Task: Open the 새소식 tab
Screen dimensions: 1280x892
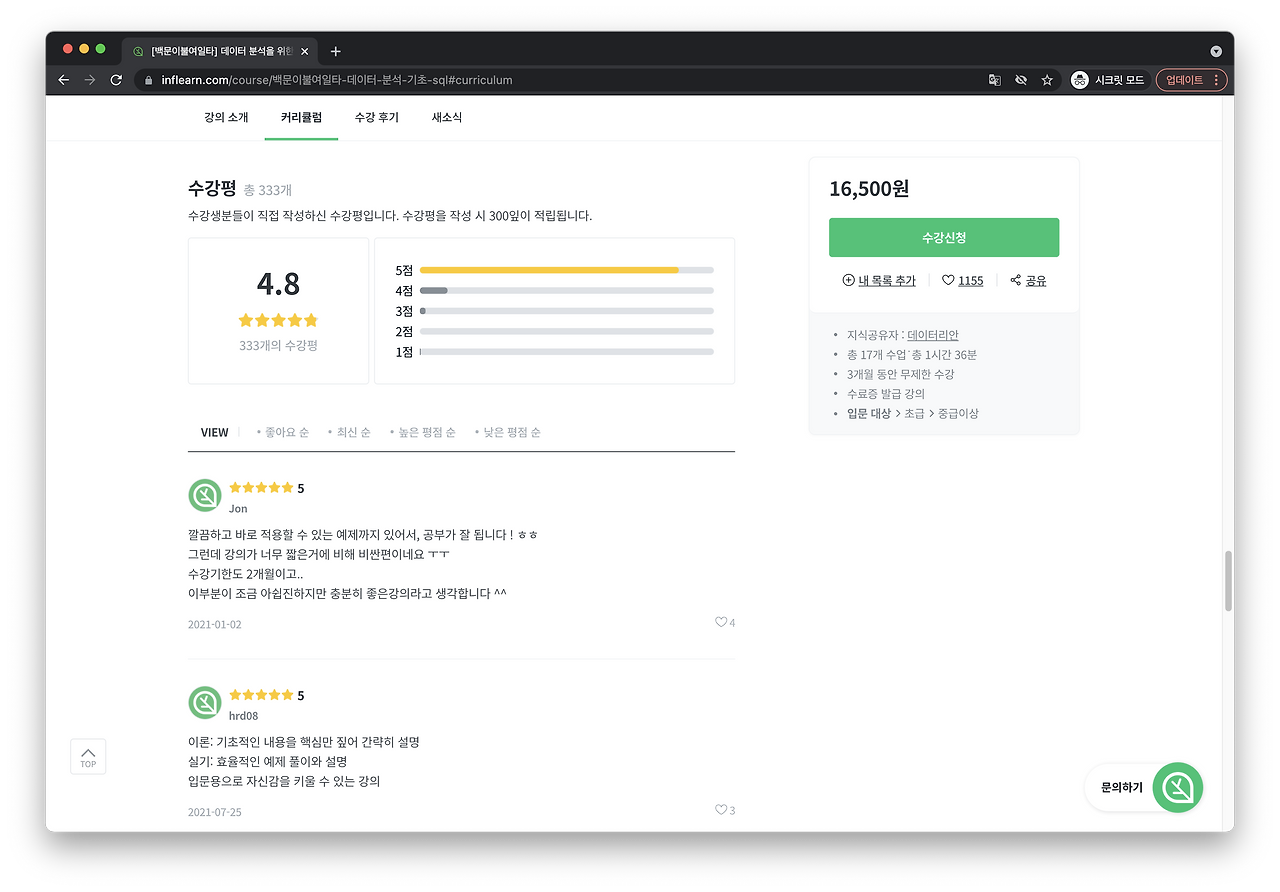Action: point(447,117)
